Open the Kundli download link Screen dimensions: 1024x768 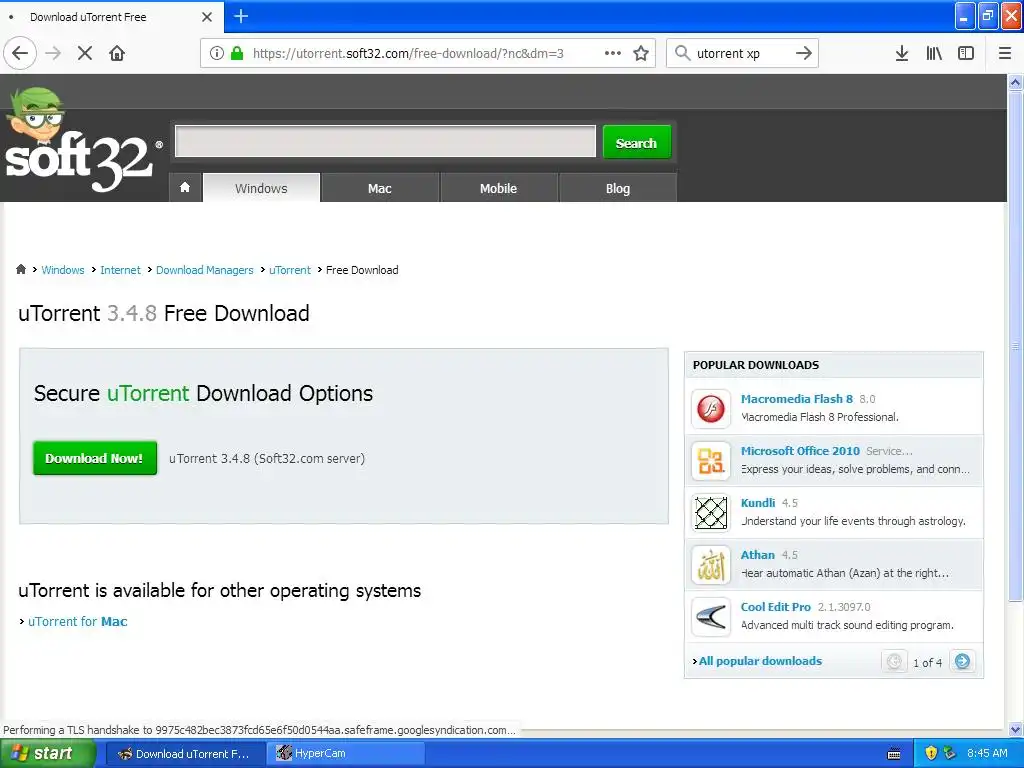point(758,502)
